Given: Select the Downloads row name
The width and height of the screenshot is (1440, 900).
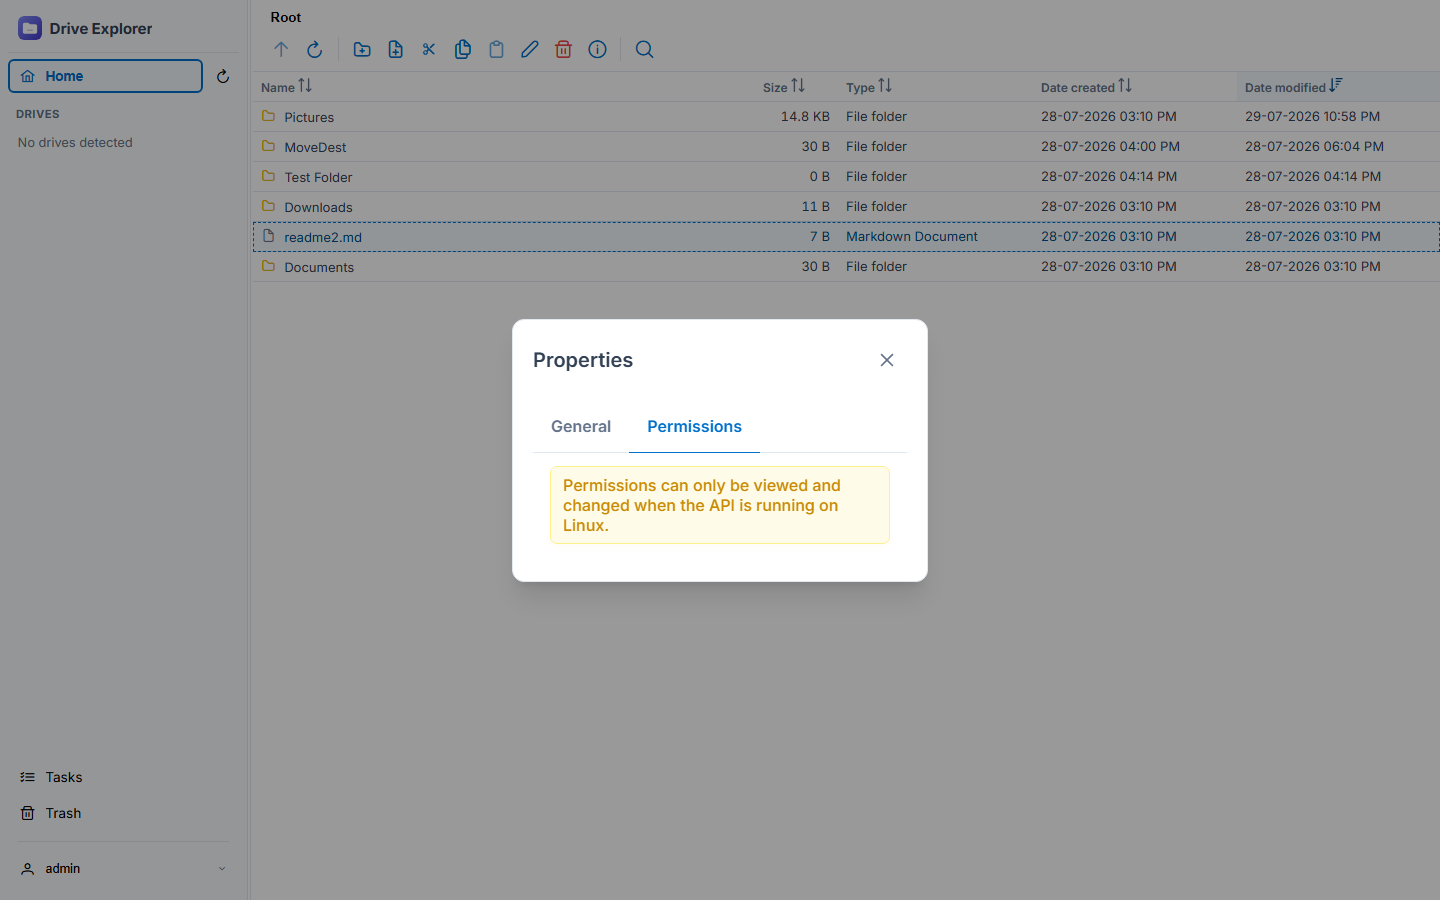Looking at the screenshot, I should coord(318,207).
